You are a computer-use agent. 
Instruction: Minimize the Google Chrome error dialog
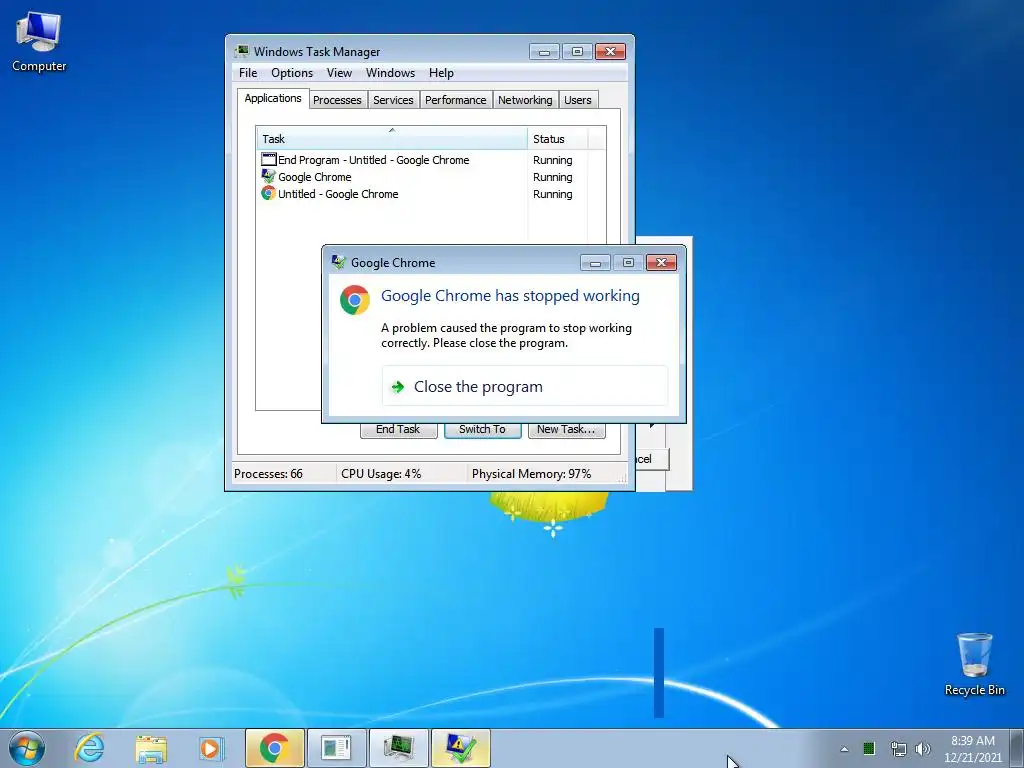click(595, 263)
